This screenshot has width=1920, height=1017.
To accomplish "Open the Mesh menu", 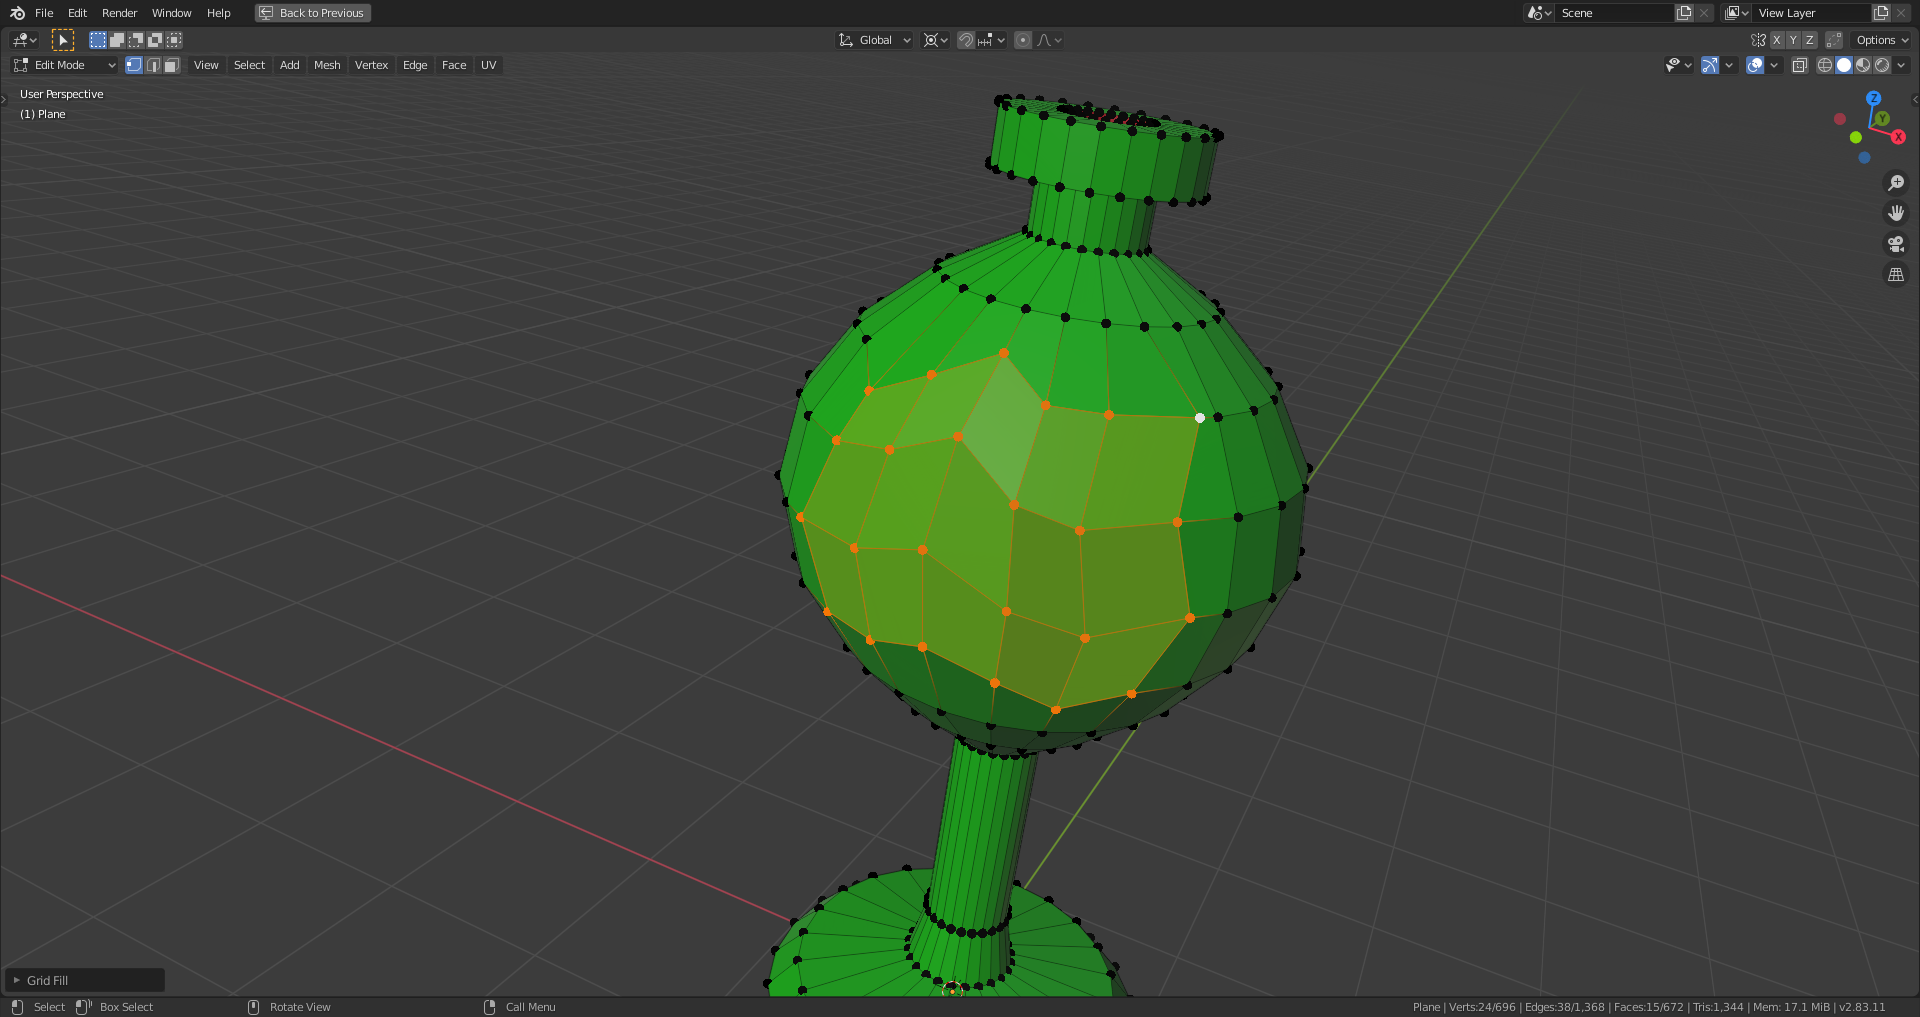I will [x=327, y=65].
